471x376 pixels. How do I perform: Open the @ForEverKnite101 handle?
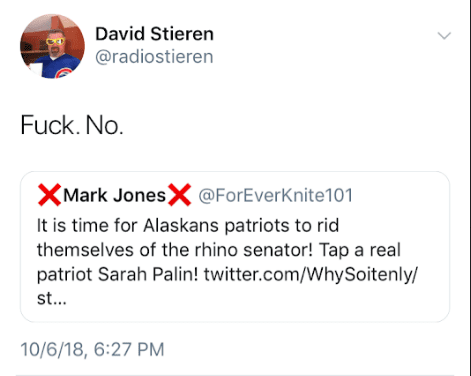[275, 195]
